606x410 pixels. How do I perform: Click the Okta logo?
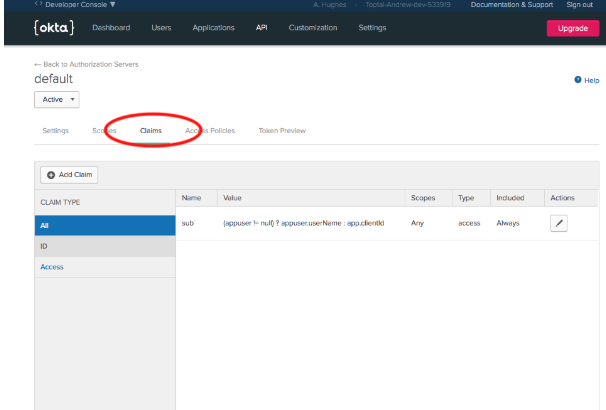tap(54, 27)
